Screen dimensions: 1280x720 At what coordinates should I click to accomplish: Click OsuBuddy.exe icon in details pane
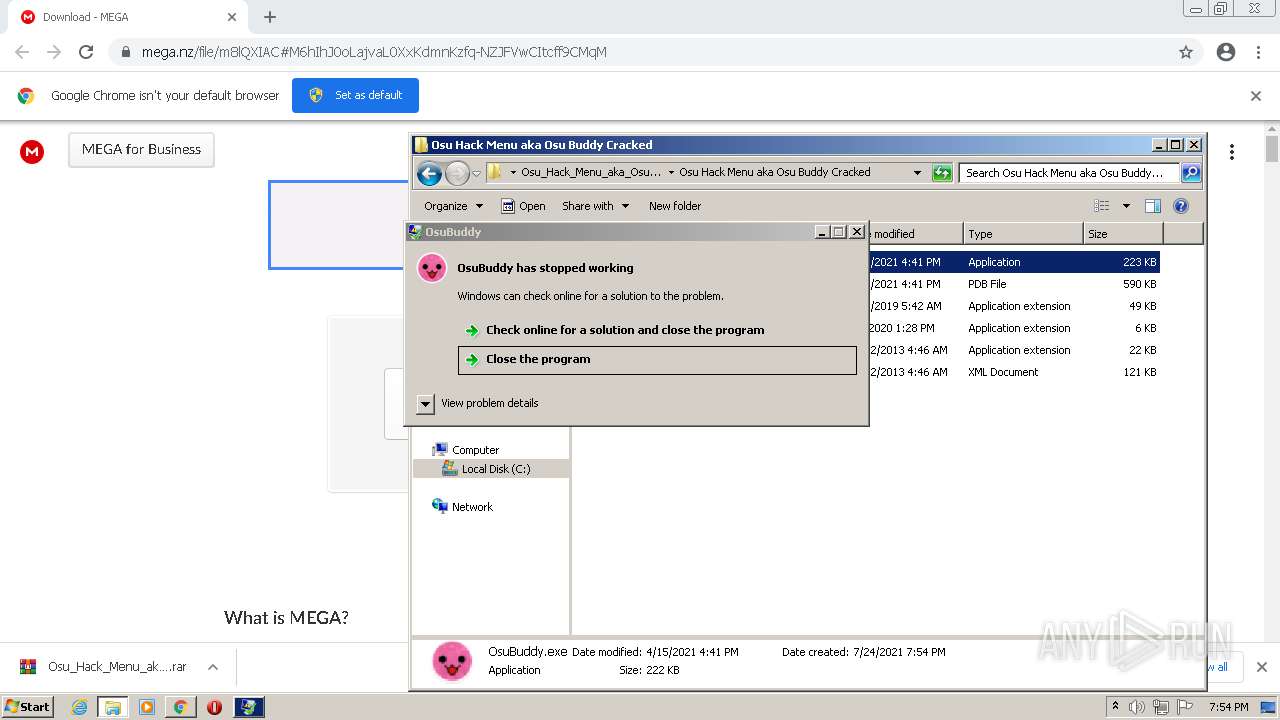452,661
